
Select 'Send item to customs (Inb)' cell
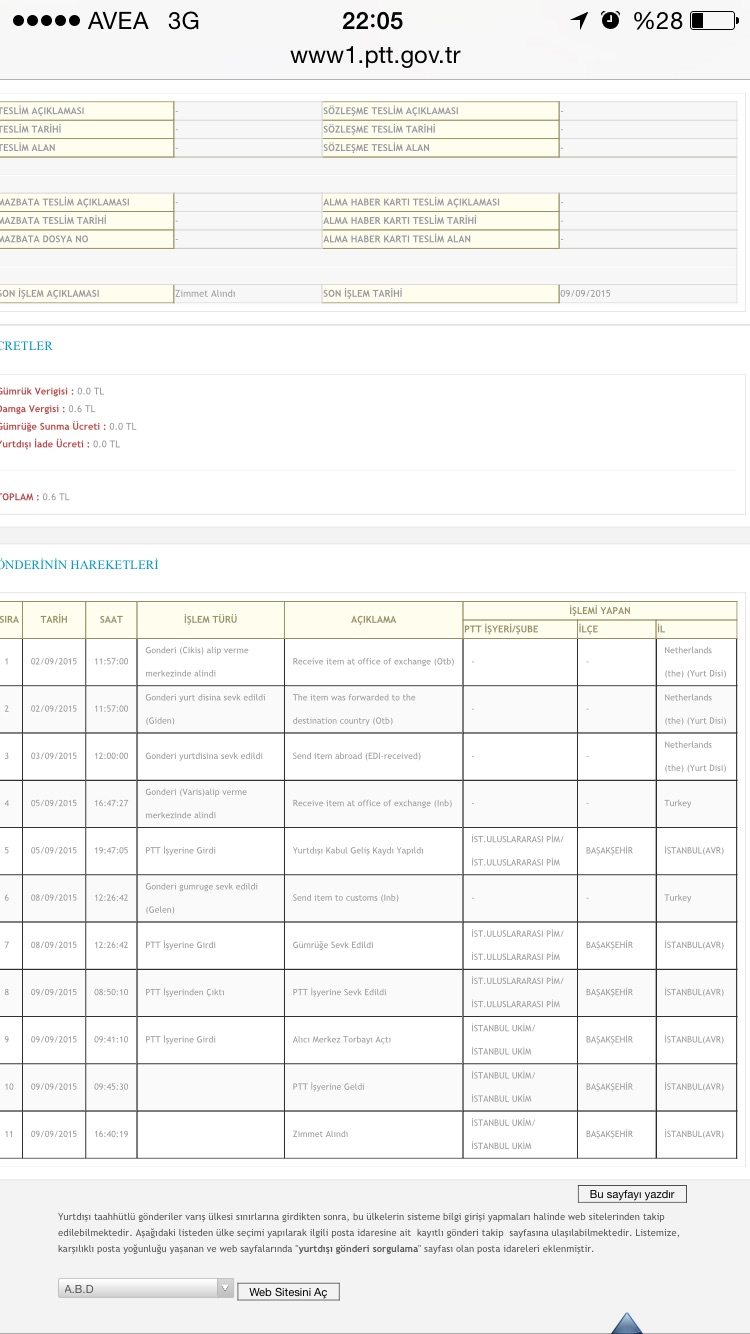(373, 898)
